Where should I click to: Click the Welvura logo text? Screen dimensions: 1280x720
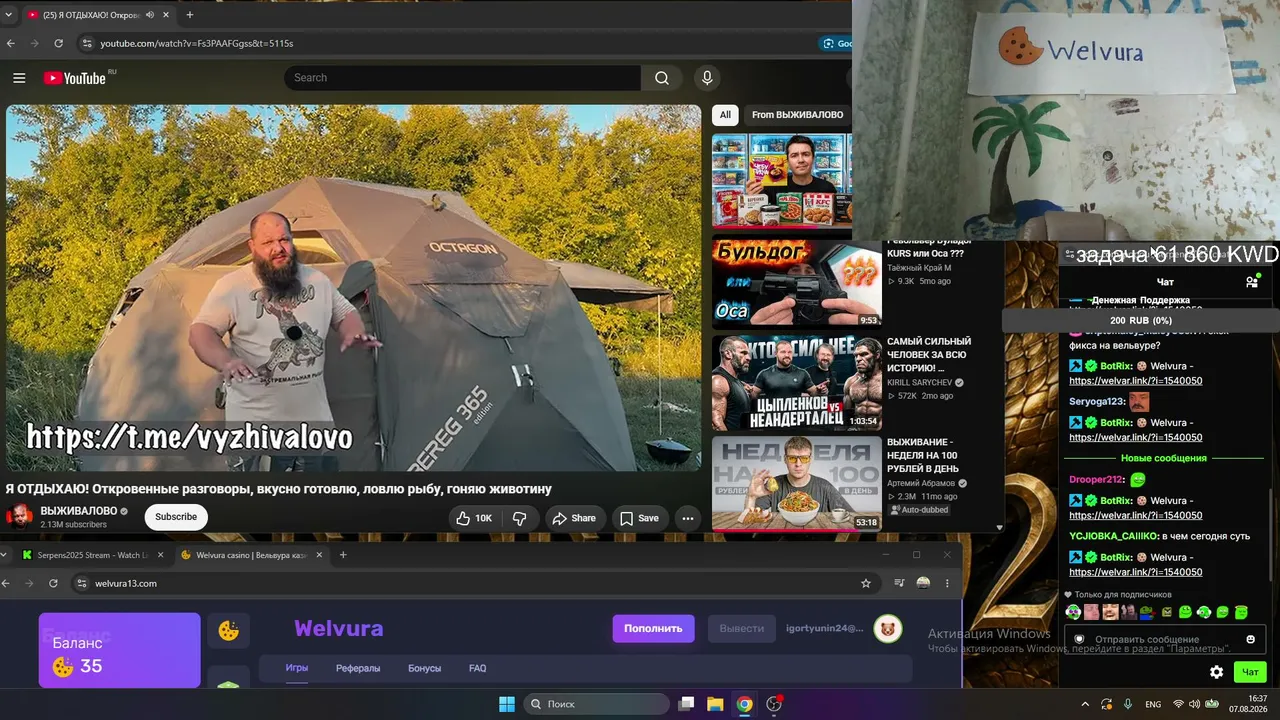(338, 628)
